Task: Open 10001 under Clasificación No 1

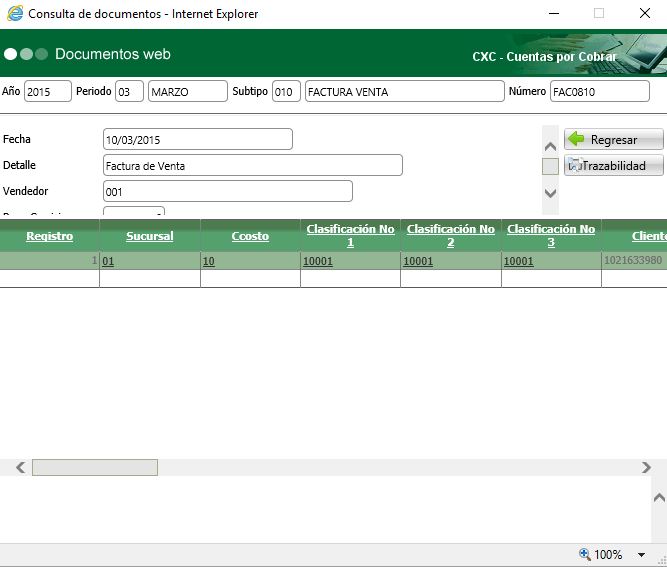Action: 318,261
